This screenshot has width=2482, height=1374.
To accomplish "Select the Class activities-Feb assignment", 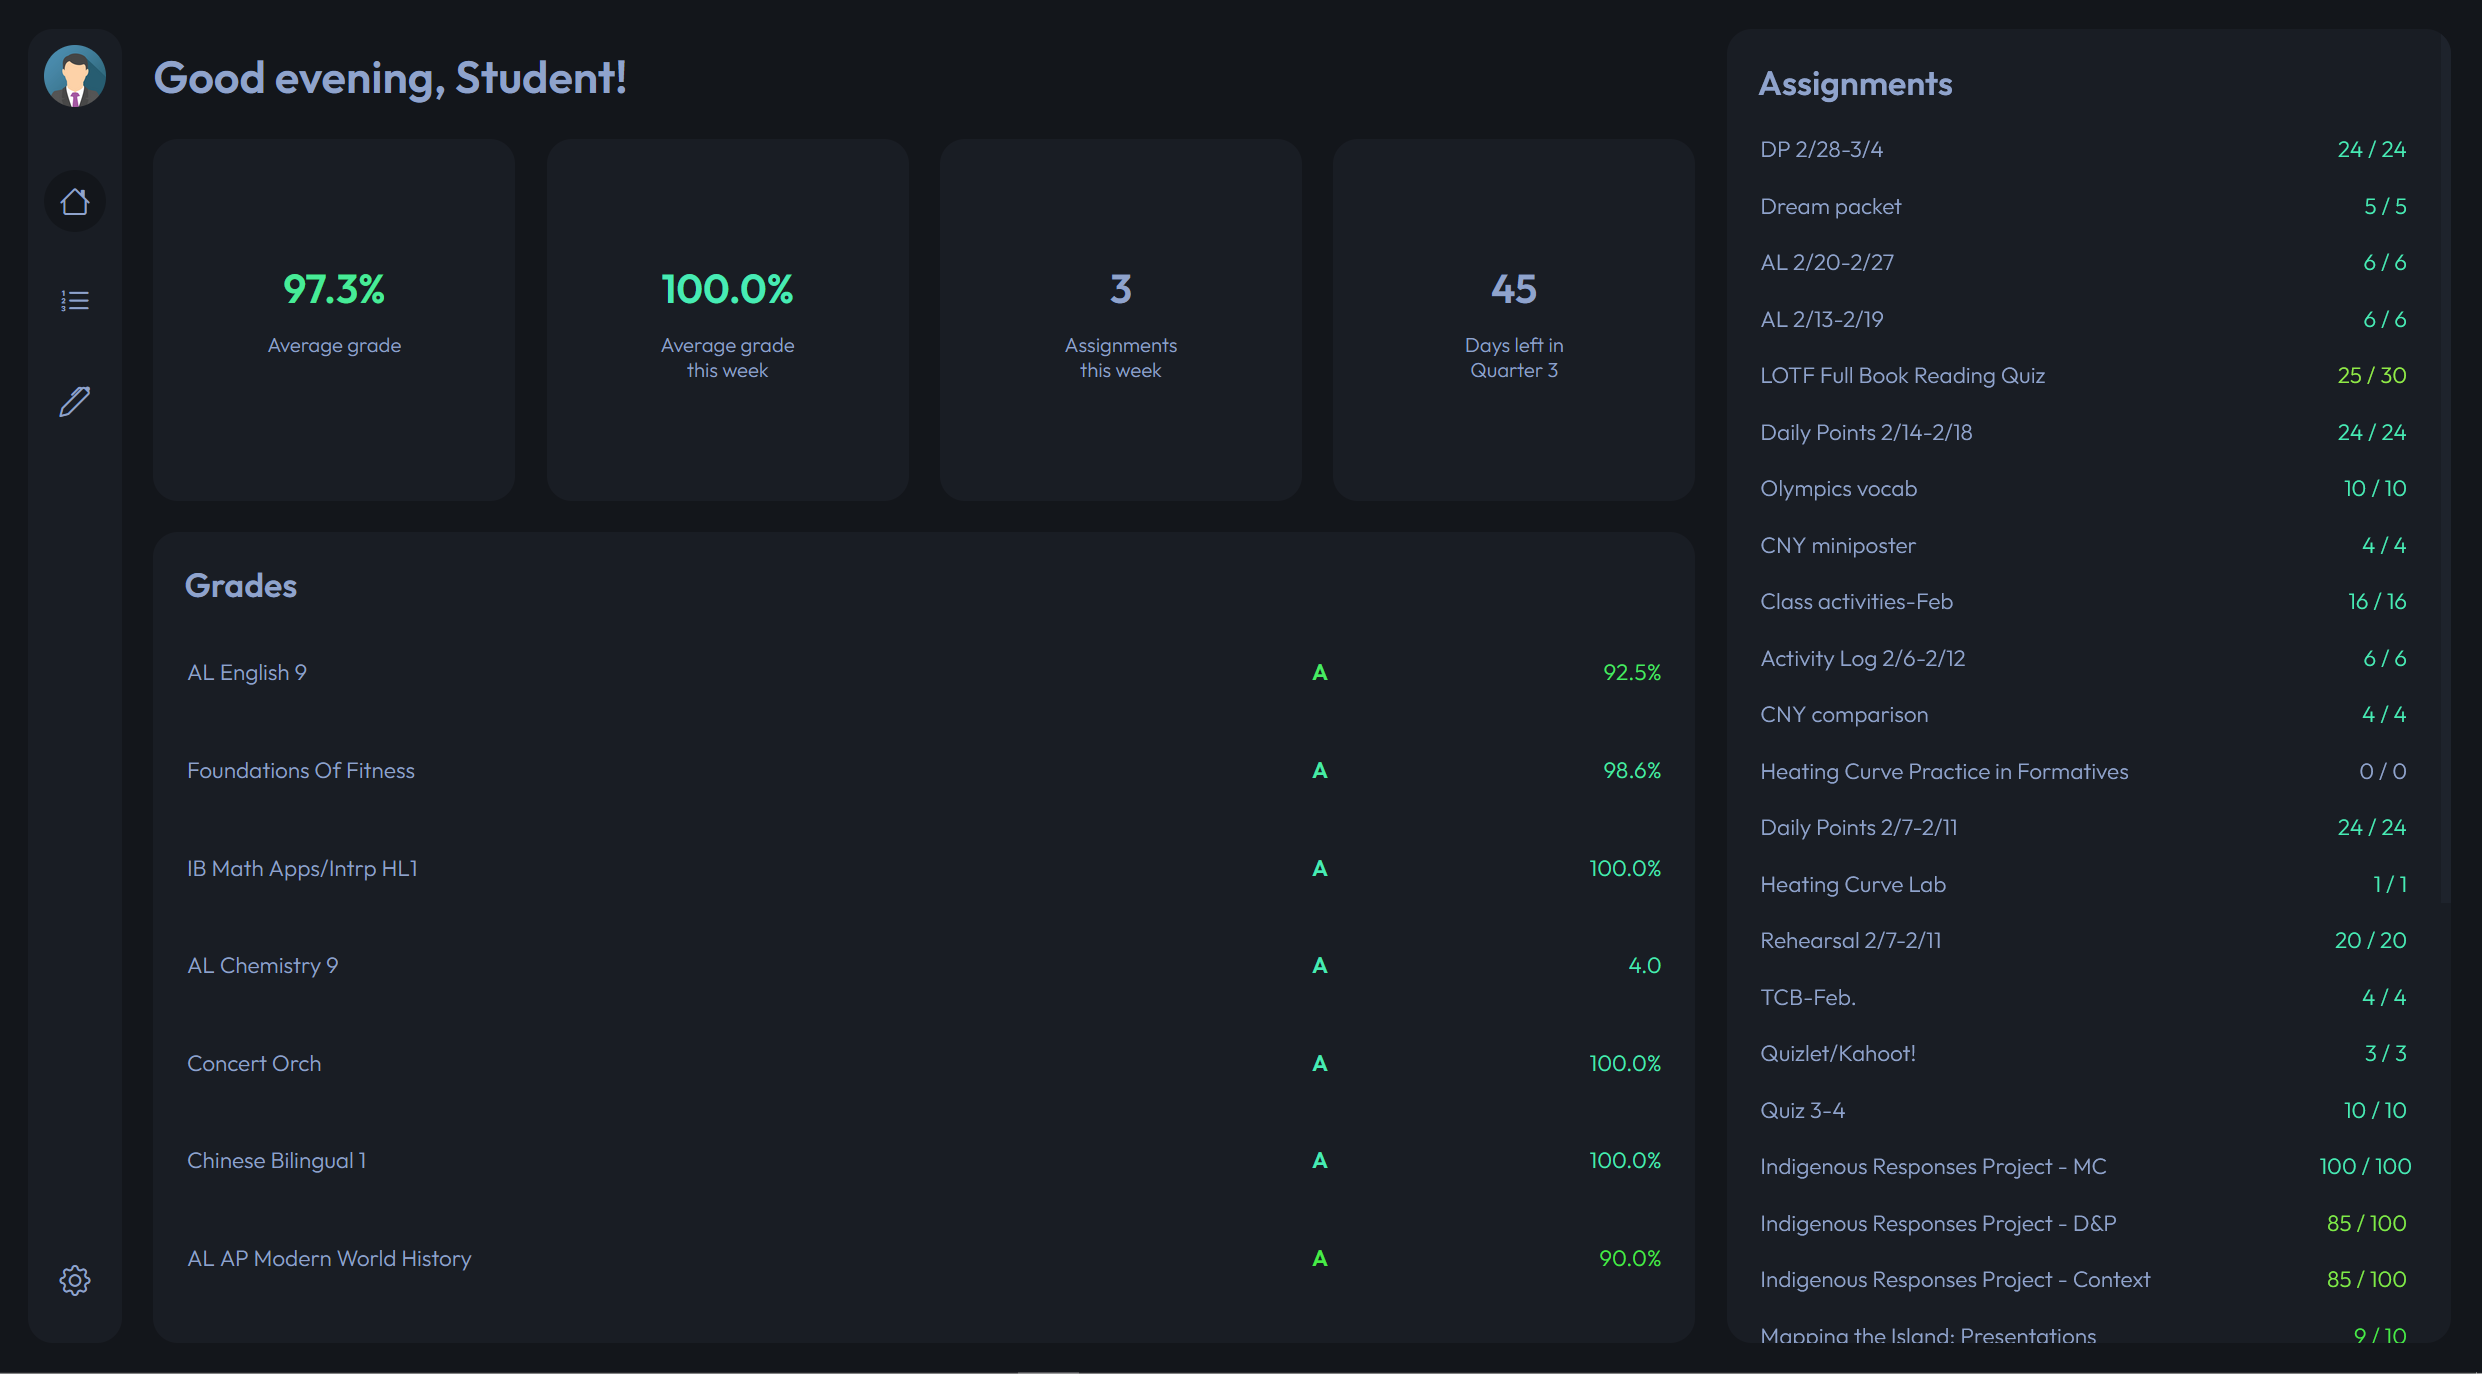I will [x=2083, y=602].
